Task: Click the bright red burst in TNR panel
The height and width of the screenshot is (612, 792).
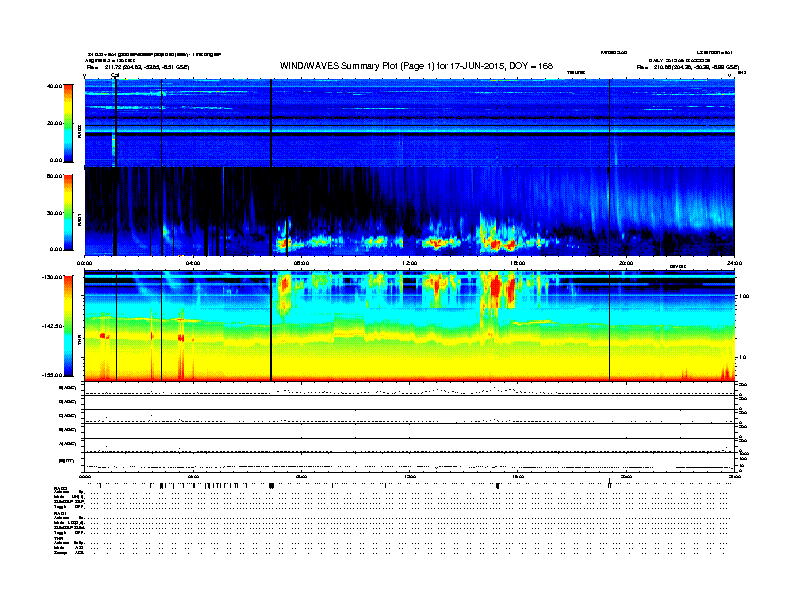Action: click(x=497, y=290)
